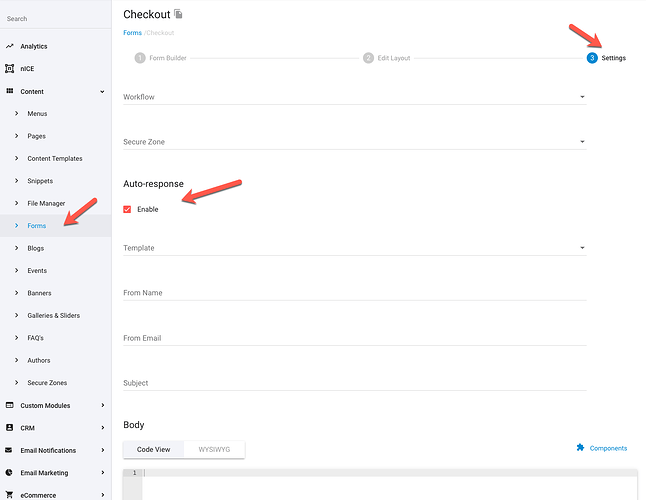Image resolution: width=646 pixels, height=500 pixels.
Task: Click the From Email input field
Action: pos(355,338)
